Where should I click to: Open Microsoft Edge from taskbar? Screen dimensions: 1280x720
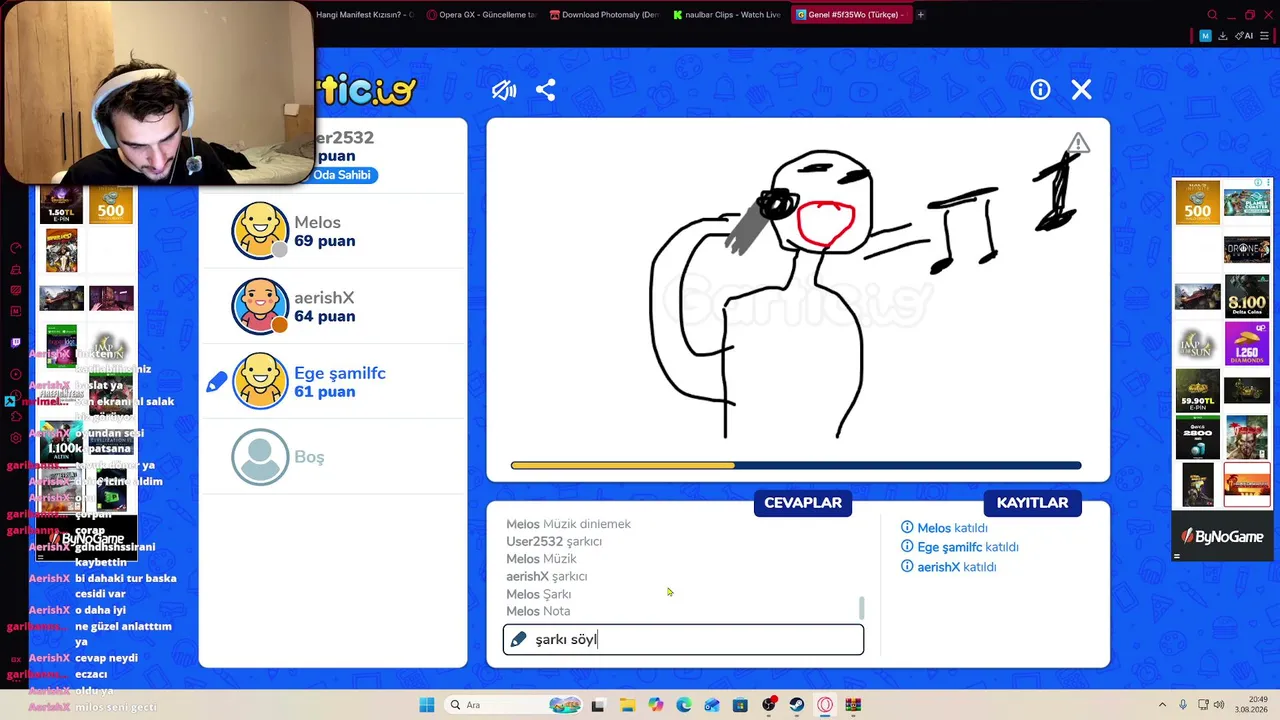[x=684, y=705]
